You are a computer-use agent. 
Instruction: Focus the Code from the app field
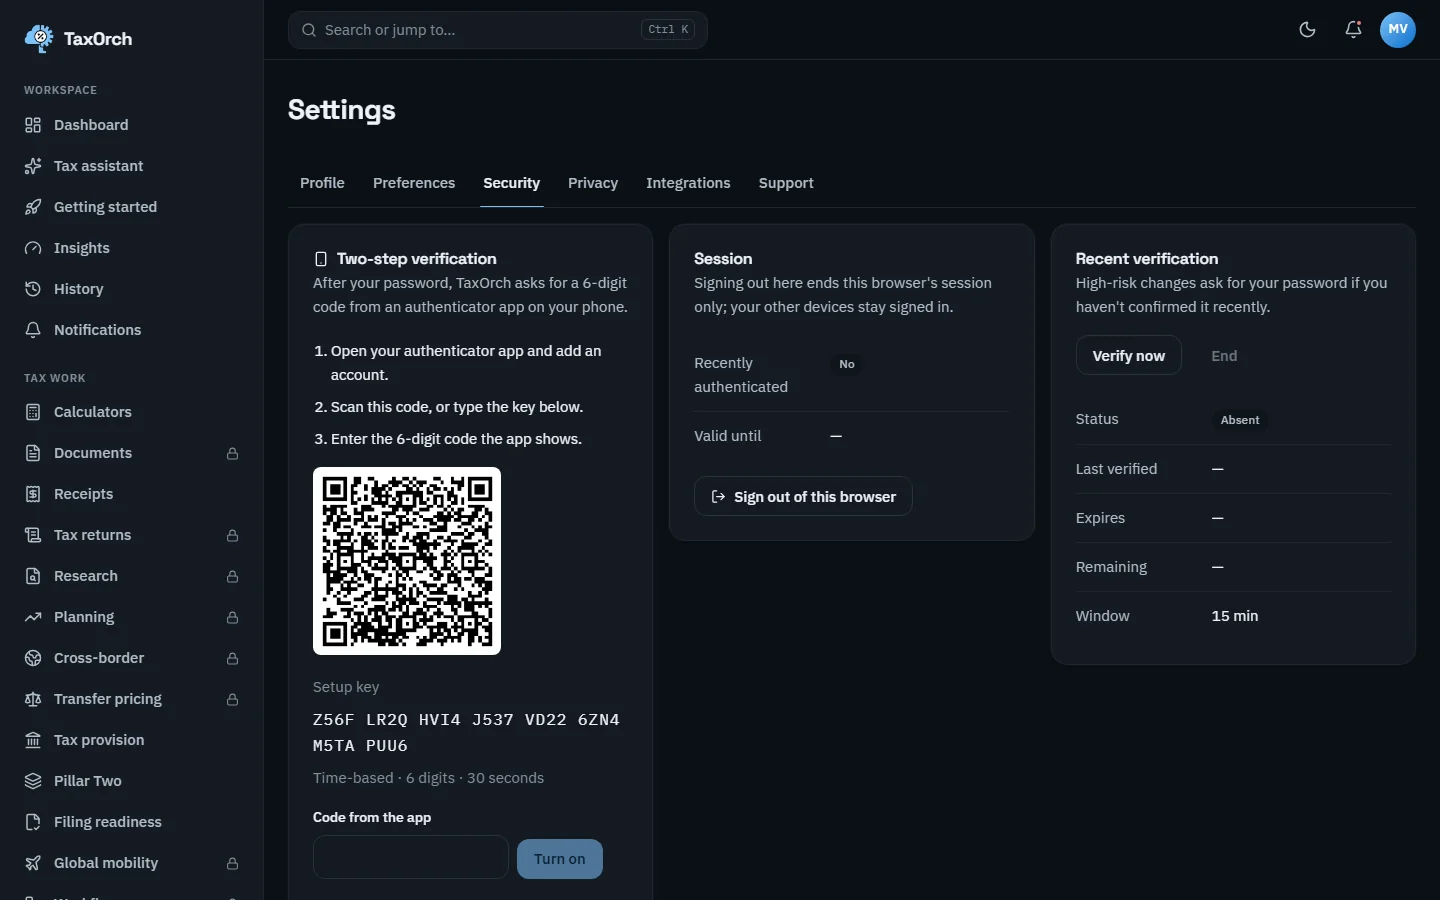coord(411,857)
